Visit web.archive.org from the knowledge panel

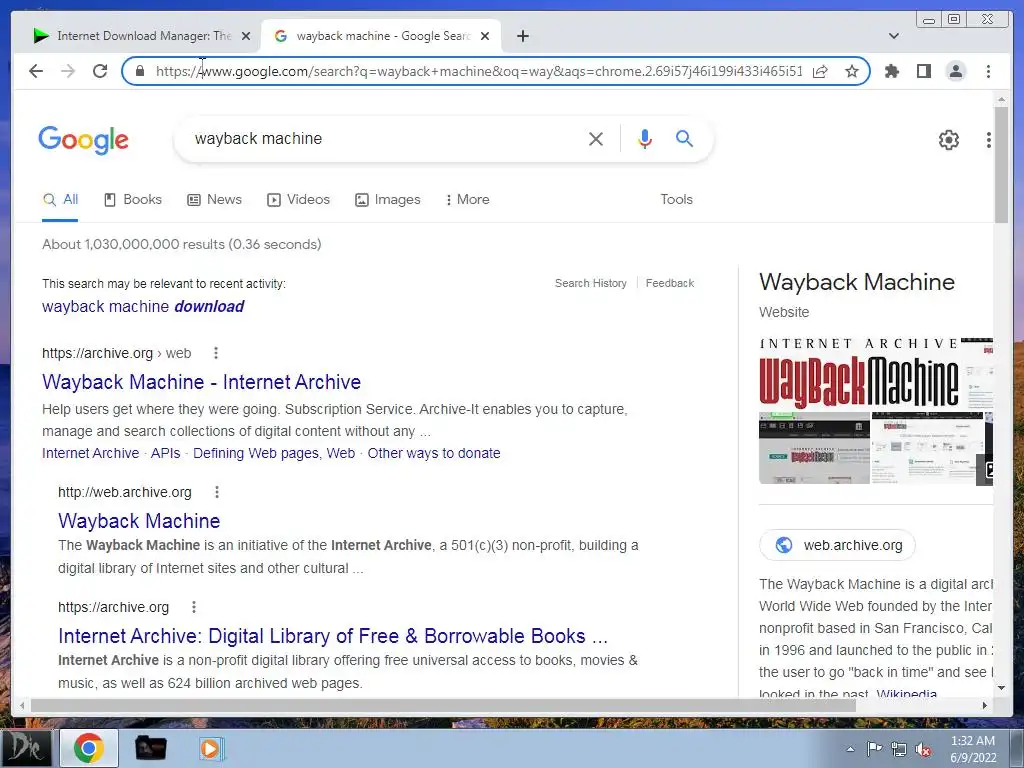pos(837,545)
